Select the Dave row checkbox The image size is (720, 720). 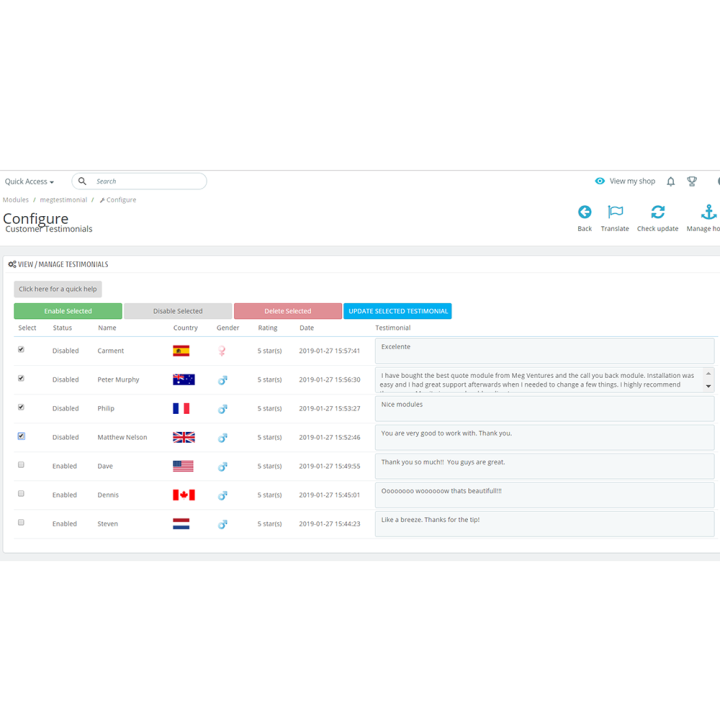click(x=21, y=465)
